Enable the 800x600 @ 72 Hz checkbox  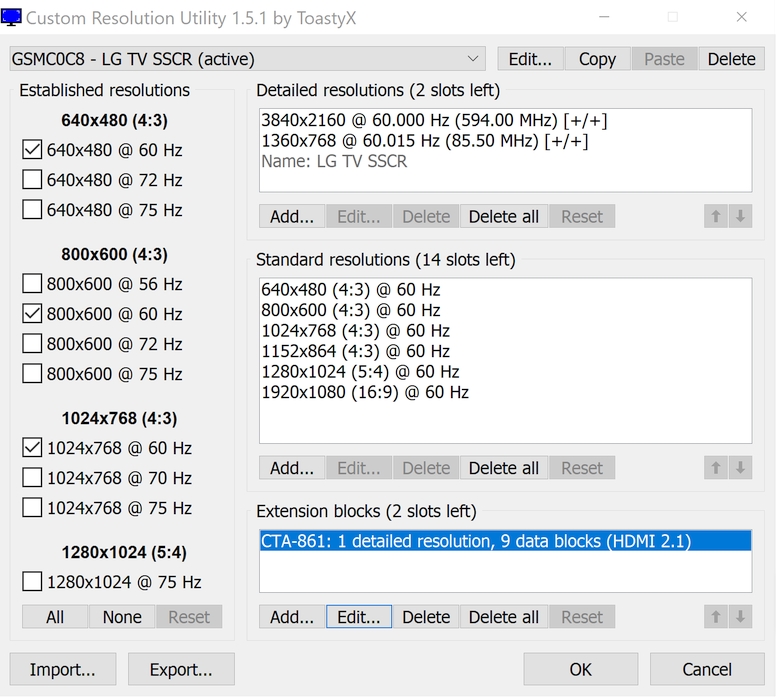[32, 344]
